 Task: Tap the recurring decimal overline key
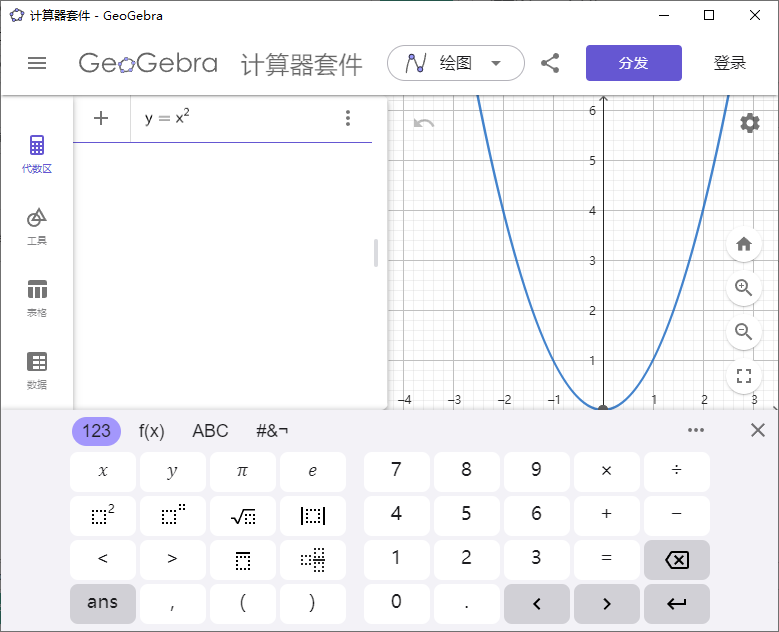243,559
